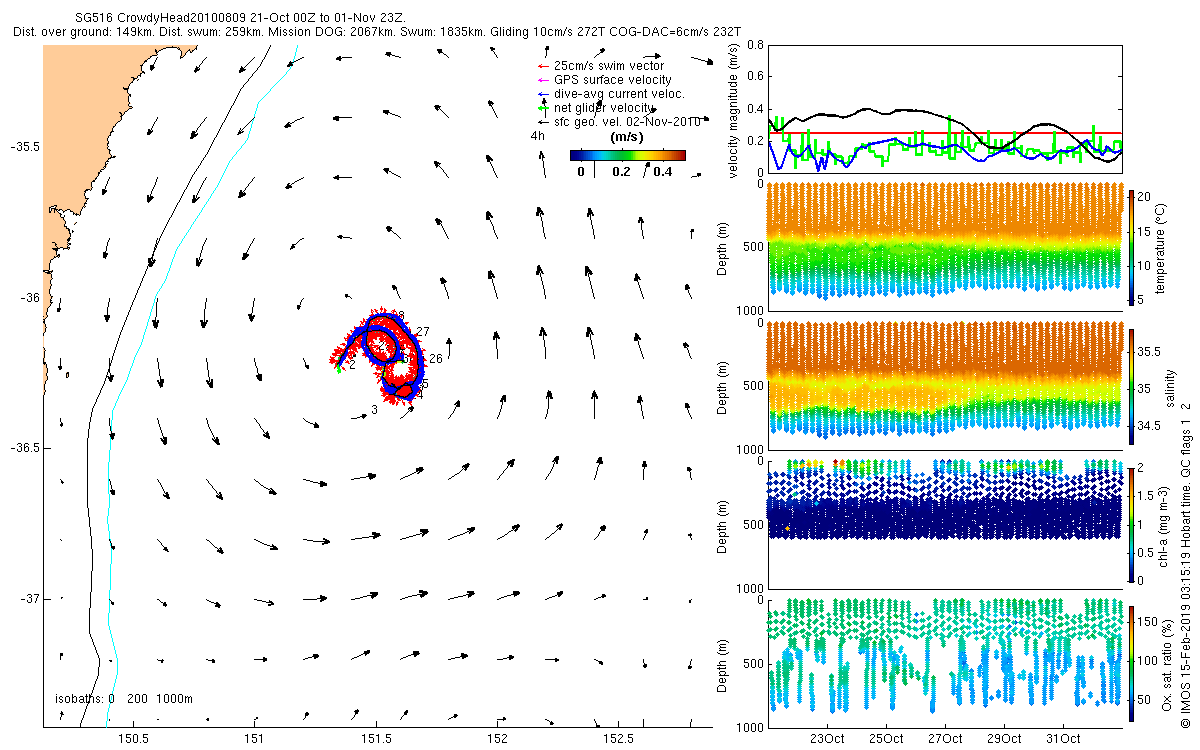Click the '150.5' longitude tick label

133,740
